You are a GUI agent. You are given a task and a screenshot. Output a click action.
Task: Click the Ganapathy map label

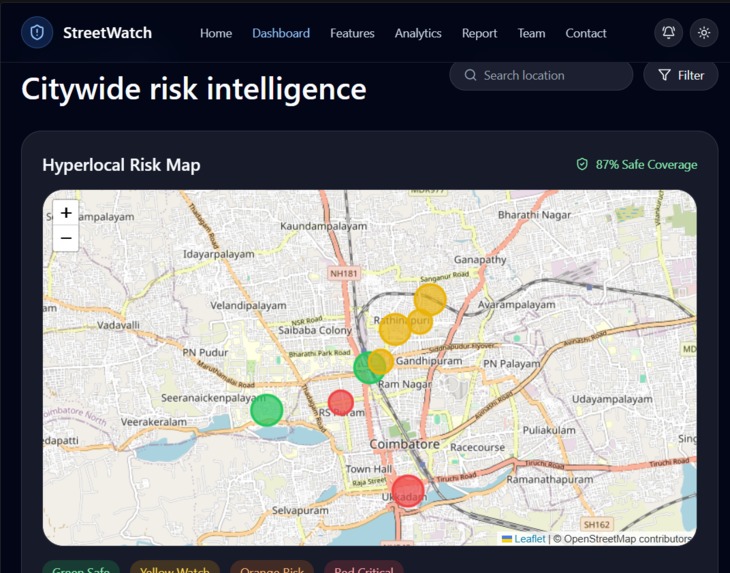click(x=480, y=260)
